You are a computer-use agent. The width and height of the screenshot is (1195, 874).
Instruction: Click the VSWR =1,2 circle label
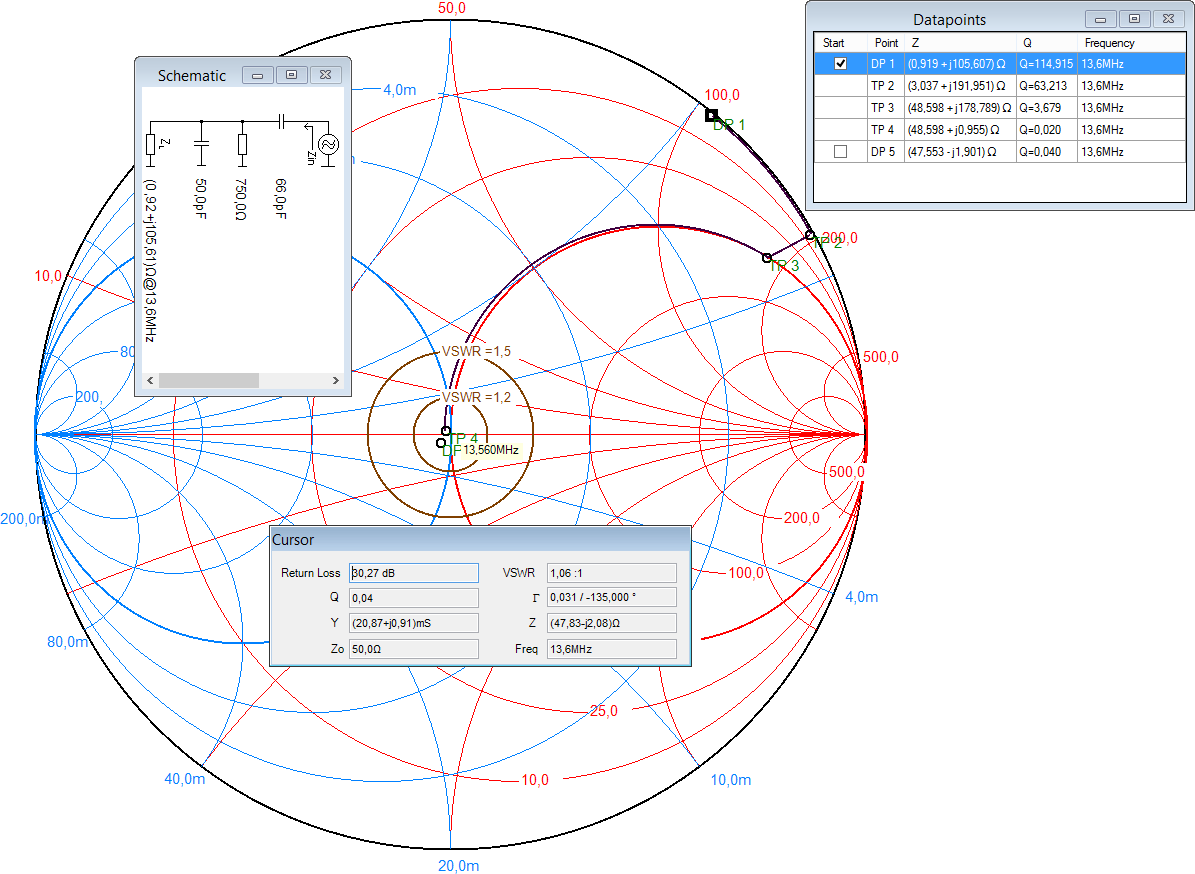click(476, 397)
